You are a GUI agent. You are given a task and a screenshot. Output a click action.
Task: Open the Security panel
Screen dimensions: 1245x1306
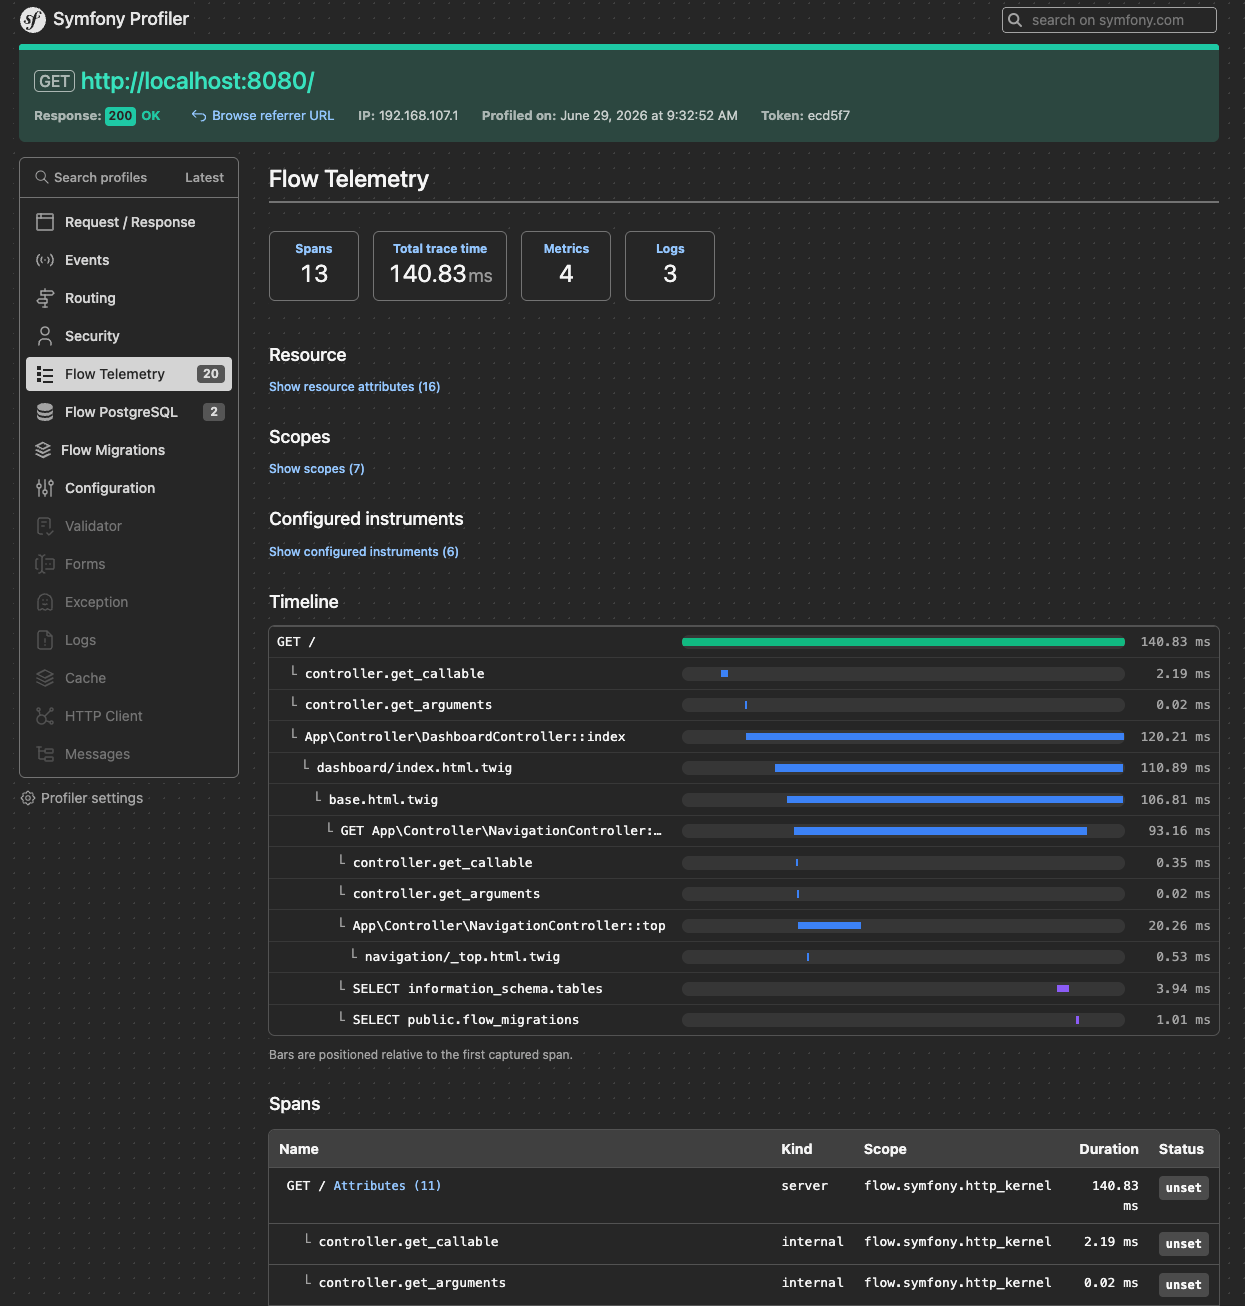129,336
